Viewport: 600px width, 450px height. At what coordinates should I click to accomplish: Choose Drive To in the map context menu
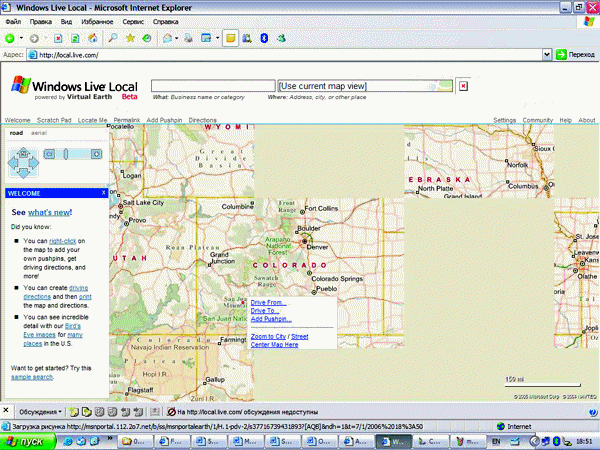tap(265, 311)
